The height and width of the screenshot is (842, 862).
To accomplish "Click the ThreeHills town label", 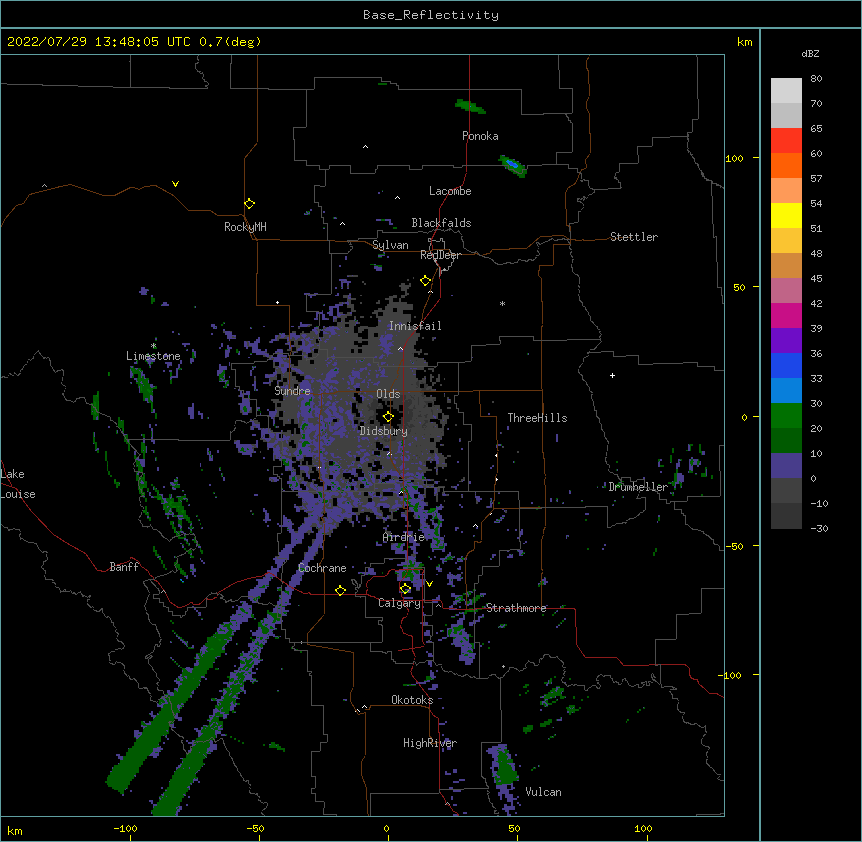I will tap(537, 418).
